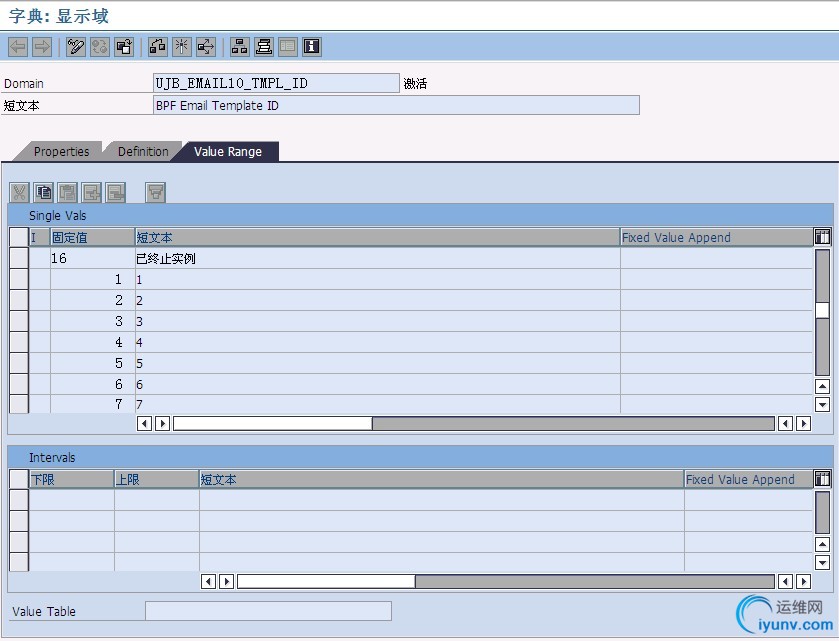Click the Forward arrow toolbar icon
The width and height of the screenshot is (839, 641).
tap(42, 47)
